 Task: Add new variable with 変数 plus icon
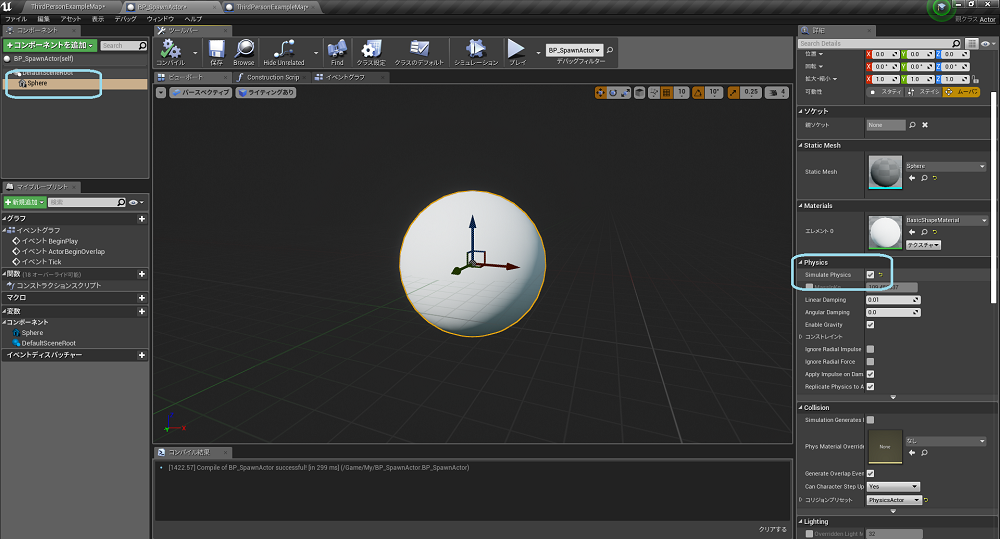(142, 311)
